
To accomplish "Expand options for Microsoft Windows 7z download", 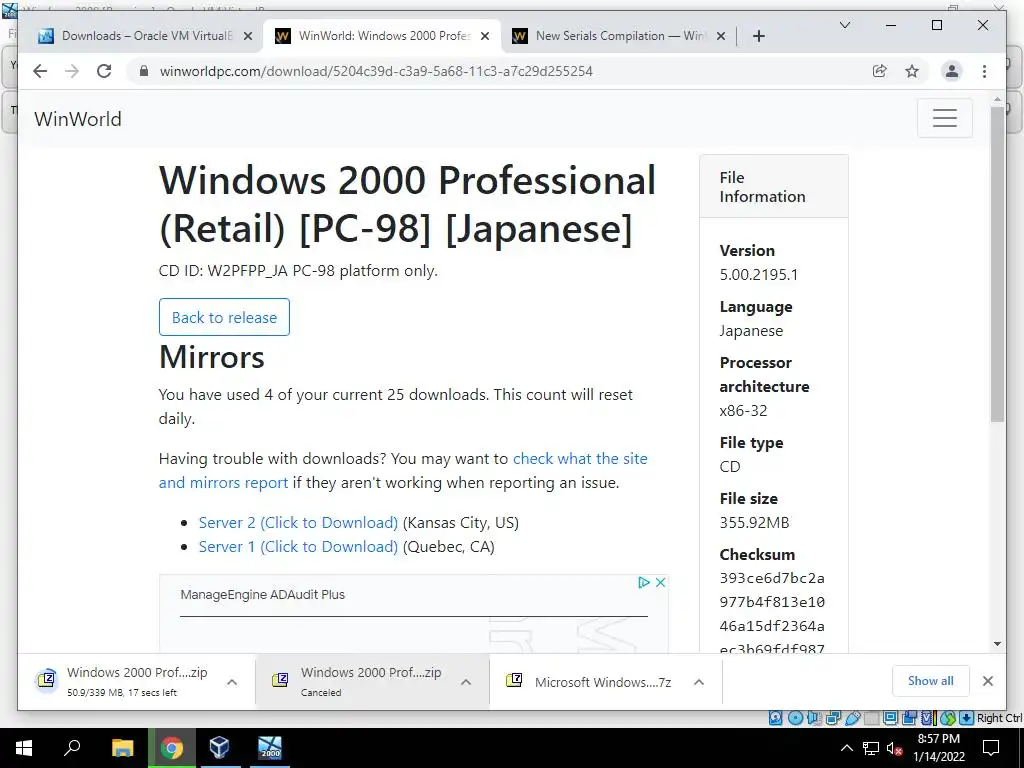I will (x=699, y=682).
